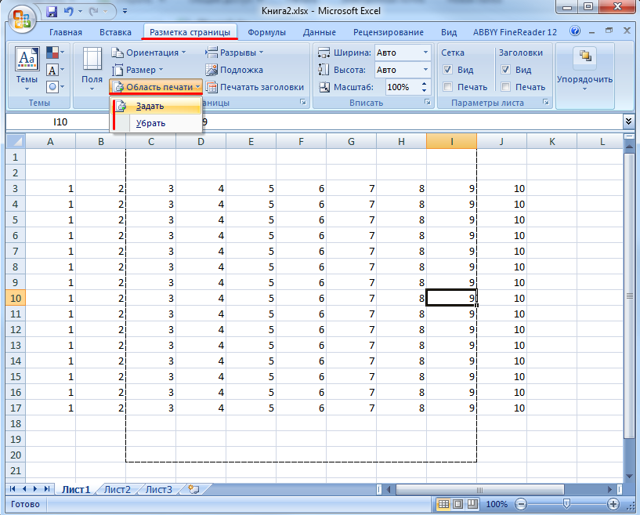Switch to the Формулы tab
Screen dimensions: 640x515
(x=267, y=32)
